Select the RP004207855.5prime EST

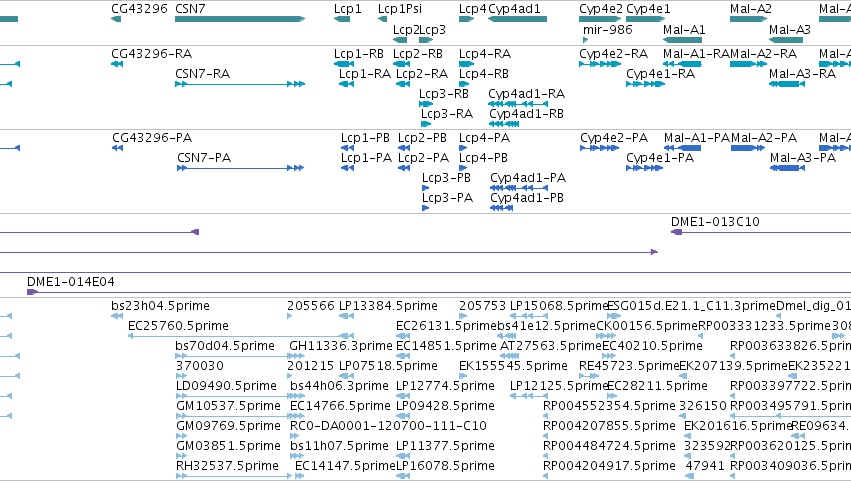pyautogui.click(x=545, y=436)
